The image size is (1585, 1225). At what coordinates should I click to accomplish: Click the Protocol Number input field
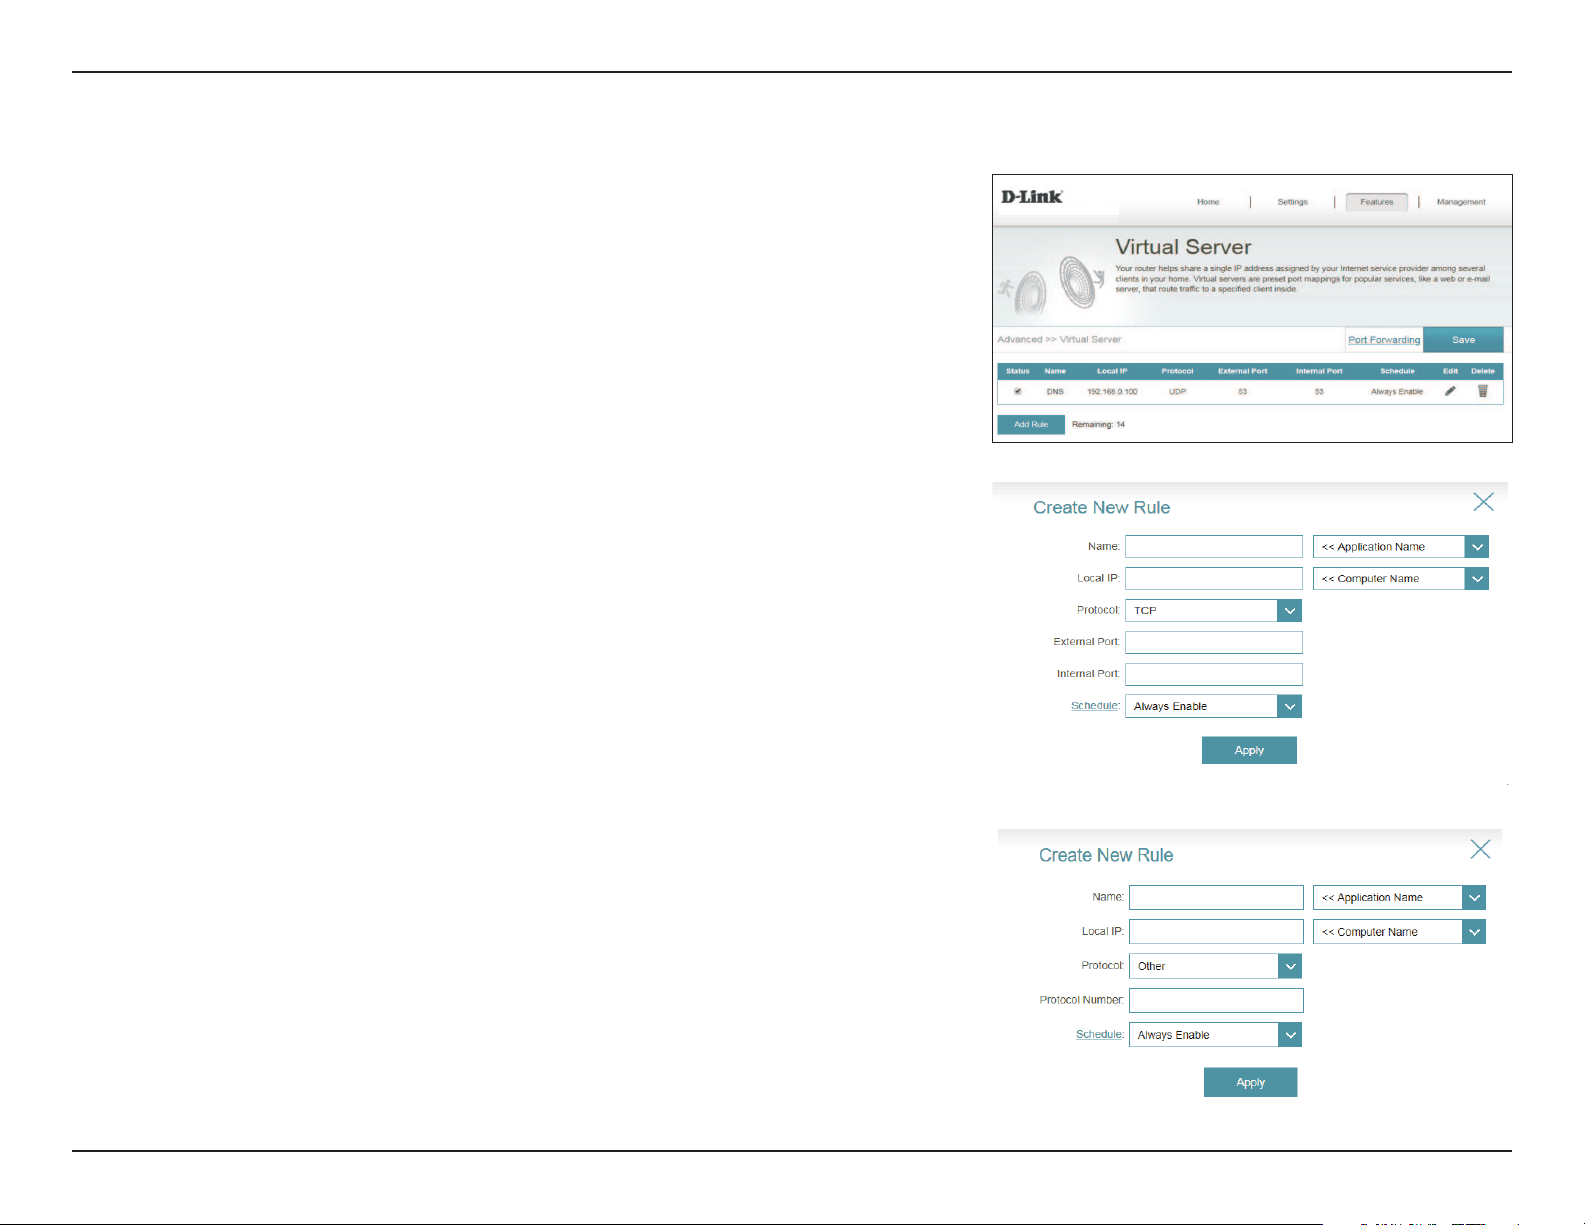pyautogui.click(x=1216, y=1000)
